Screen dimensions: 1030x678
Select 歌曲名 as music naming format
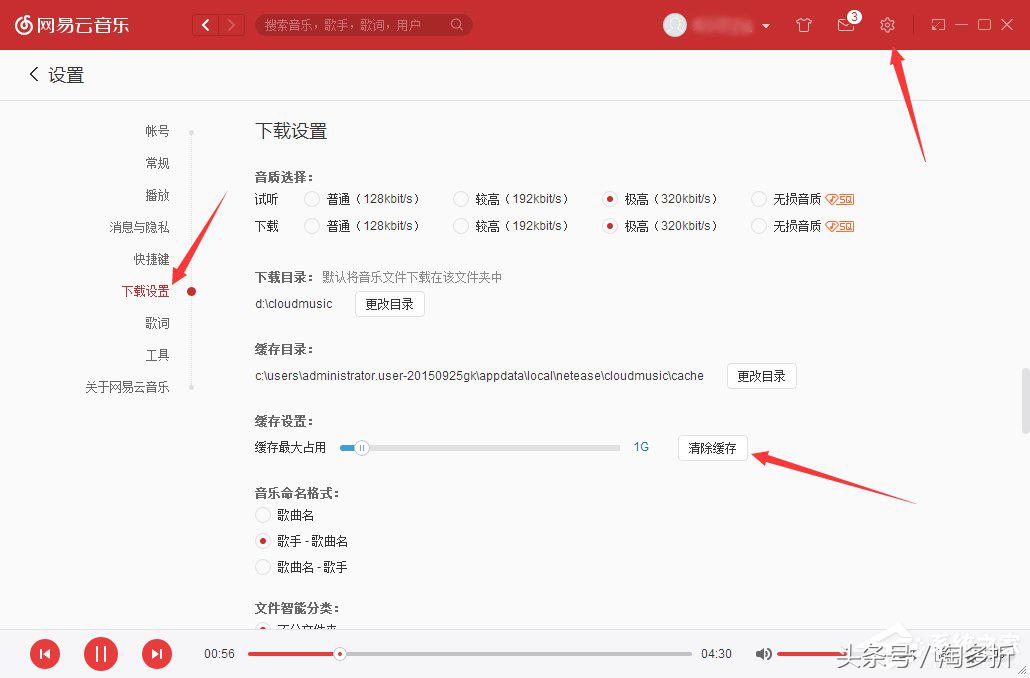point(262,515)
